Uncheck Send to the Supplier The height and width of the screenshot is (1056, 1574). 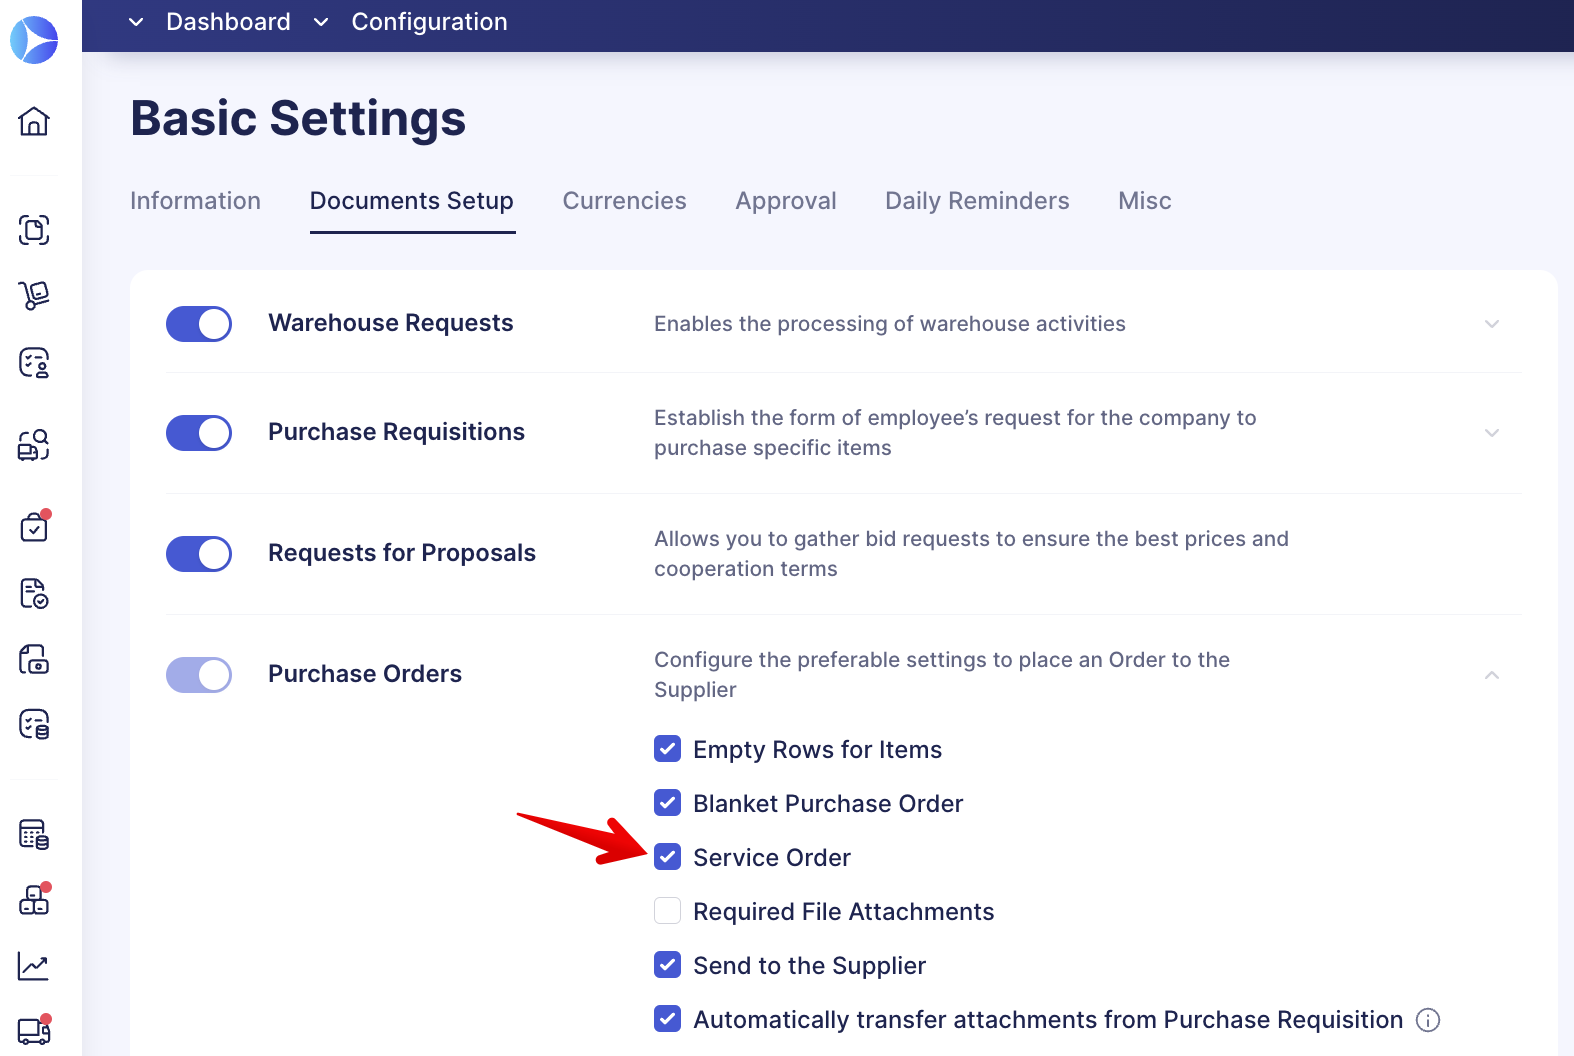[x=667, y=965]
